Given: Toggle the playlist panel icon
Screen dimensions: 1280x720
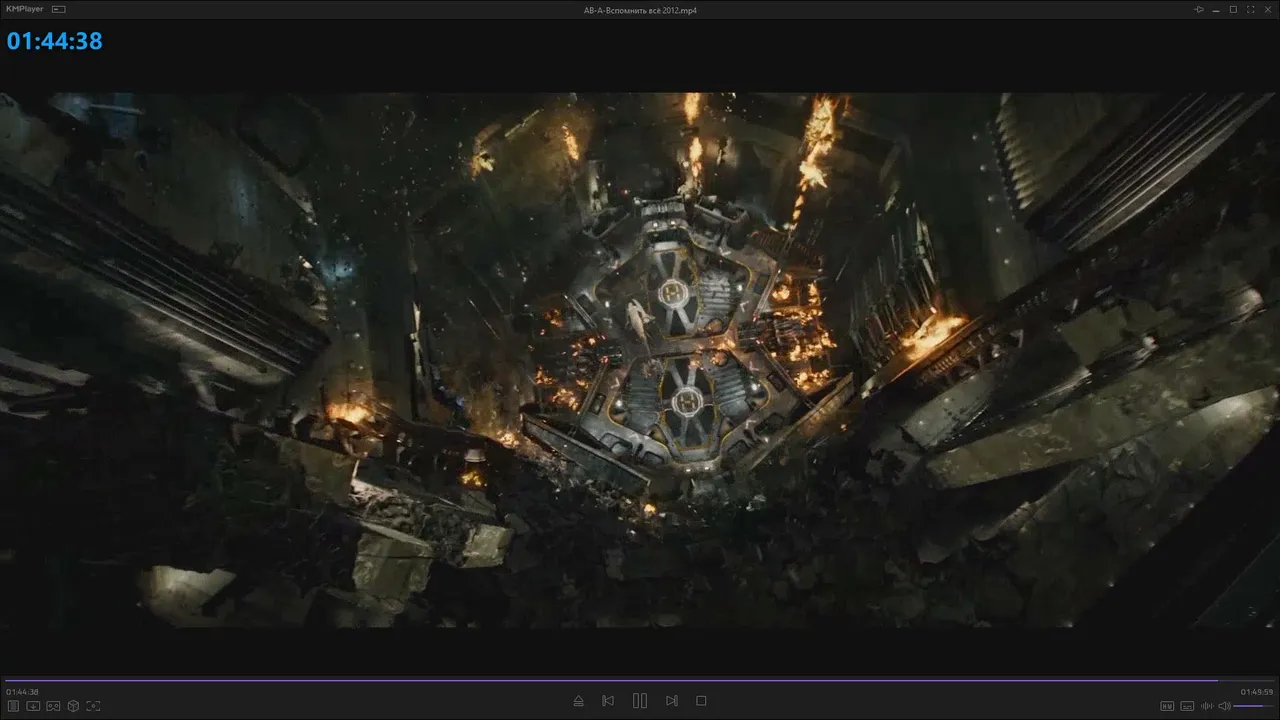Looking at the screenshot, I should [x=13, y=706].
